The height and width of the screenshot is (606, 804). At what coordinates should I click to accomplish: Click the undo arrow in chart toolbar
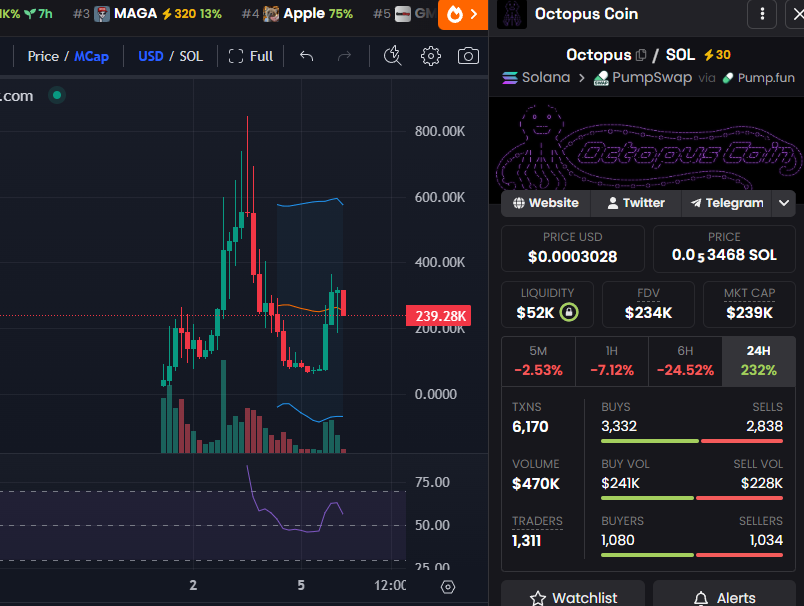307,56
